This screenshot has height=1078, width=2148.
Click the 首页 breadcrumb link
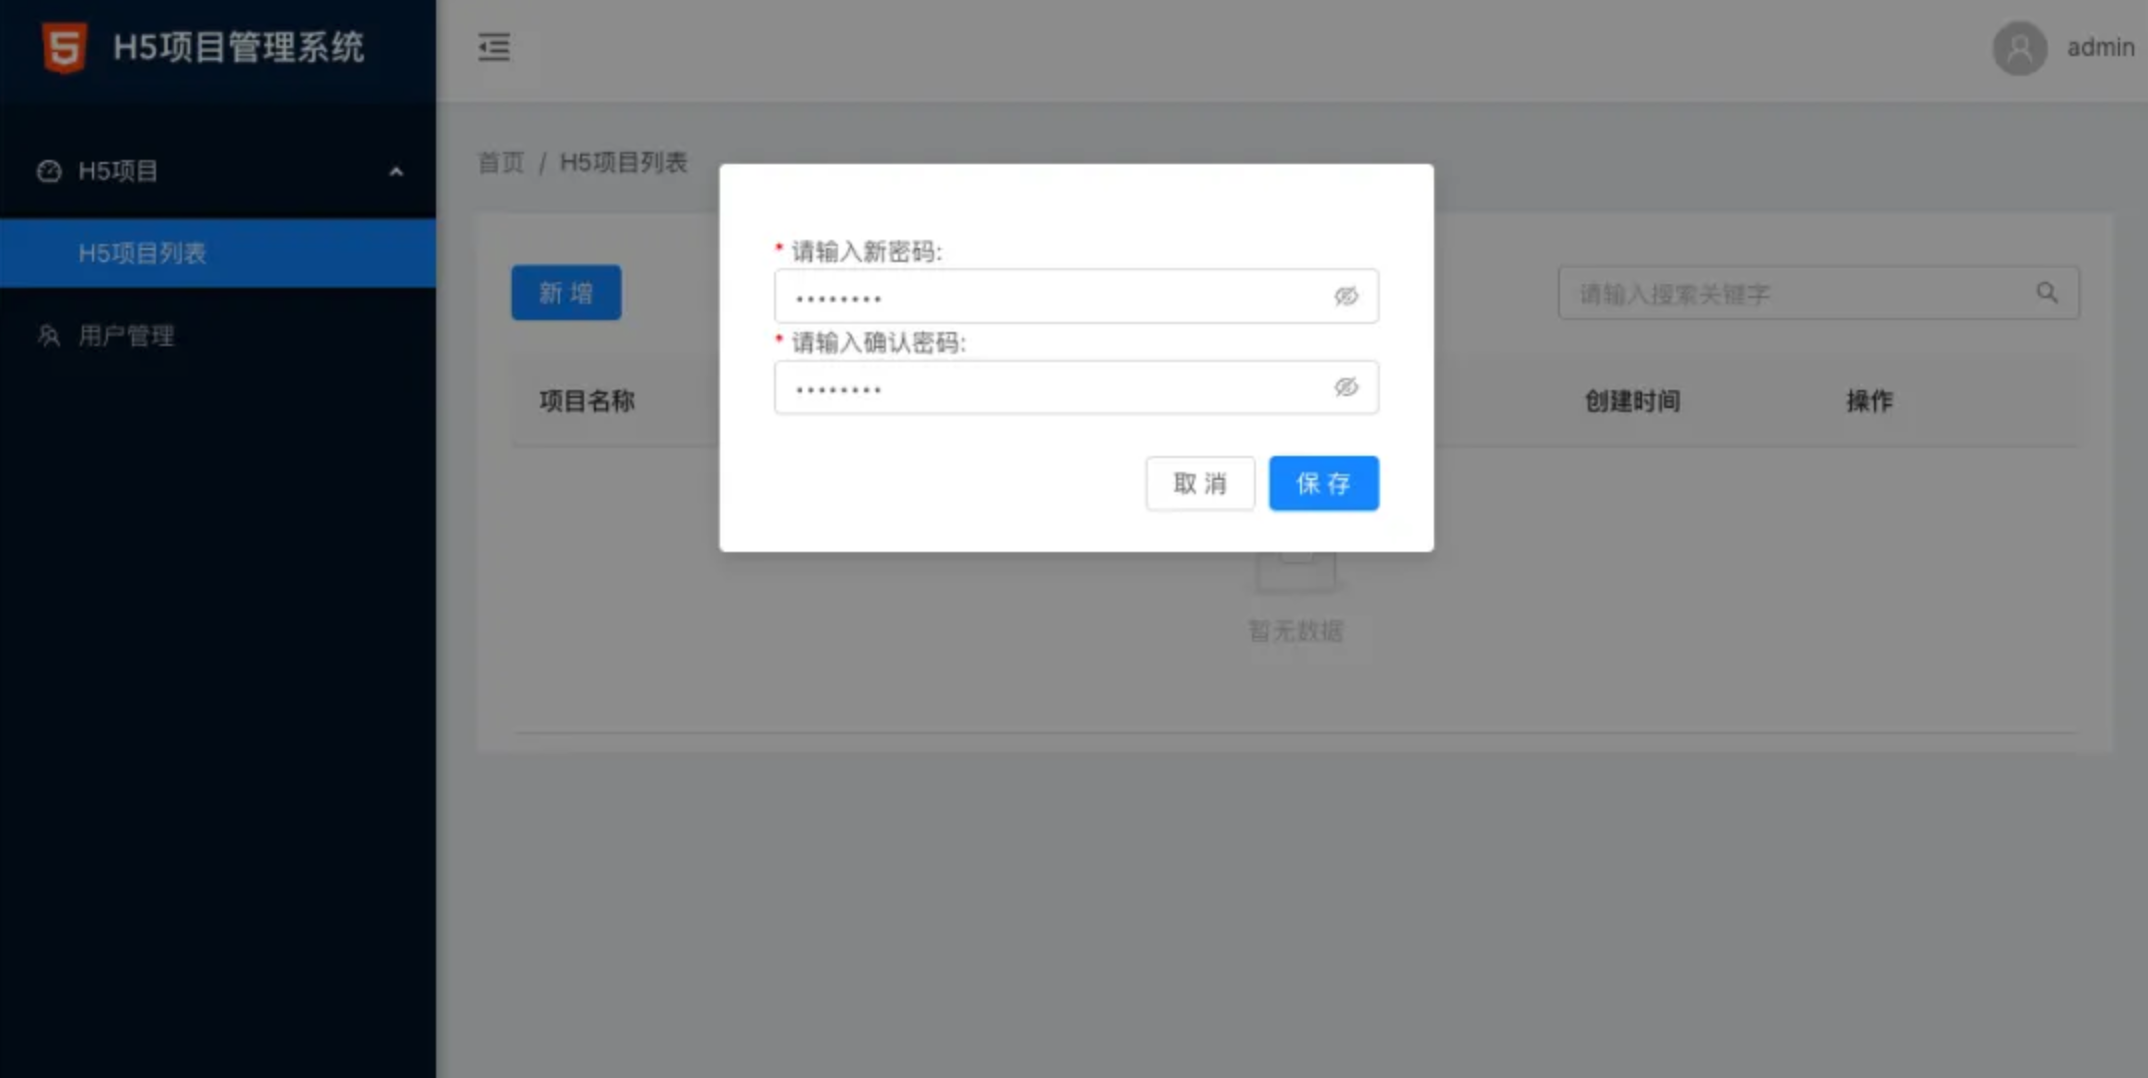(x=501, y=162)
